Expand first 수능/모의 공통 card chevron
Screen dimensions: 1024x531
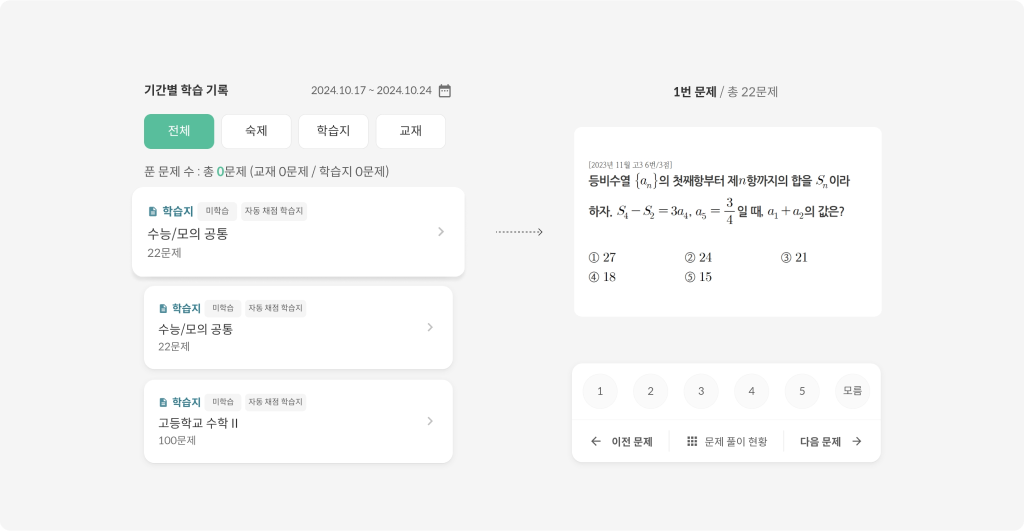pyautogui.click(x=441, y=232)
